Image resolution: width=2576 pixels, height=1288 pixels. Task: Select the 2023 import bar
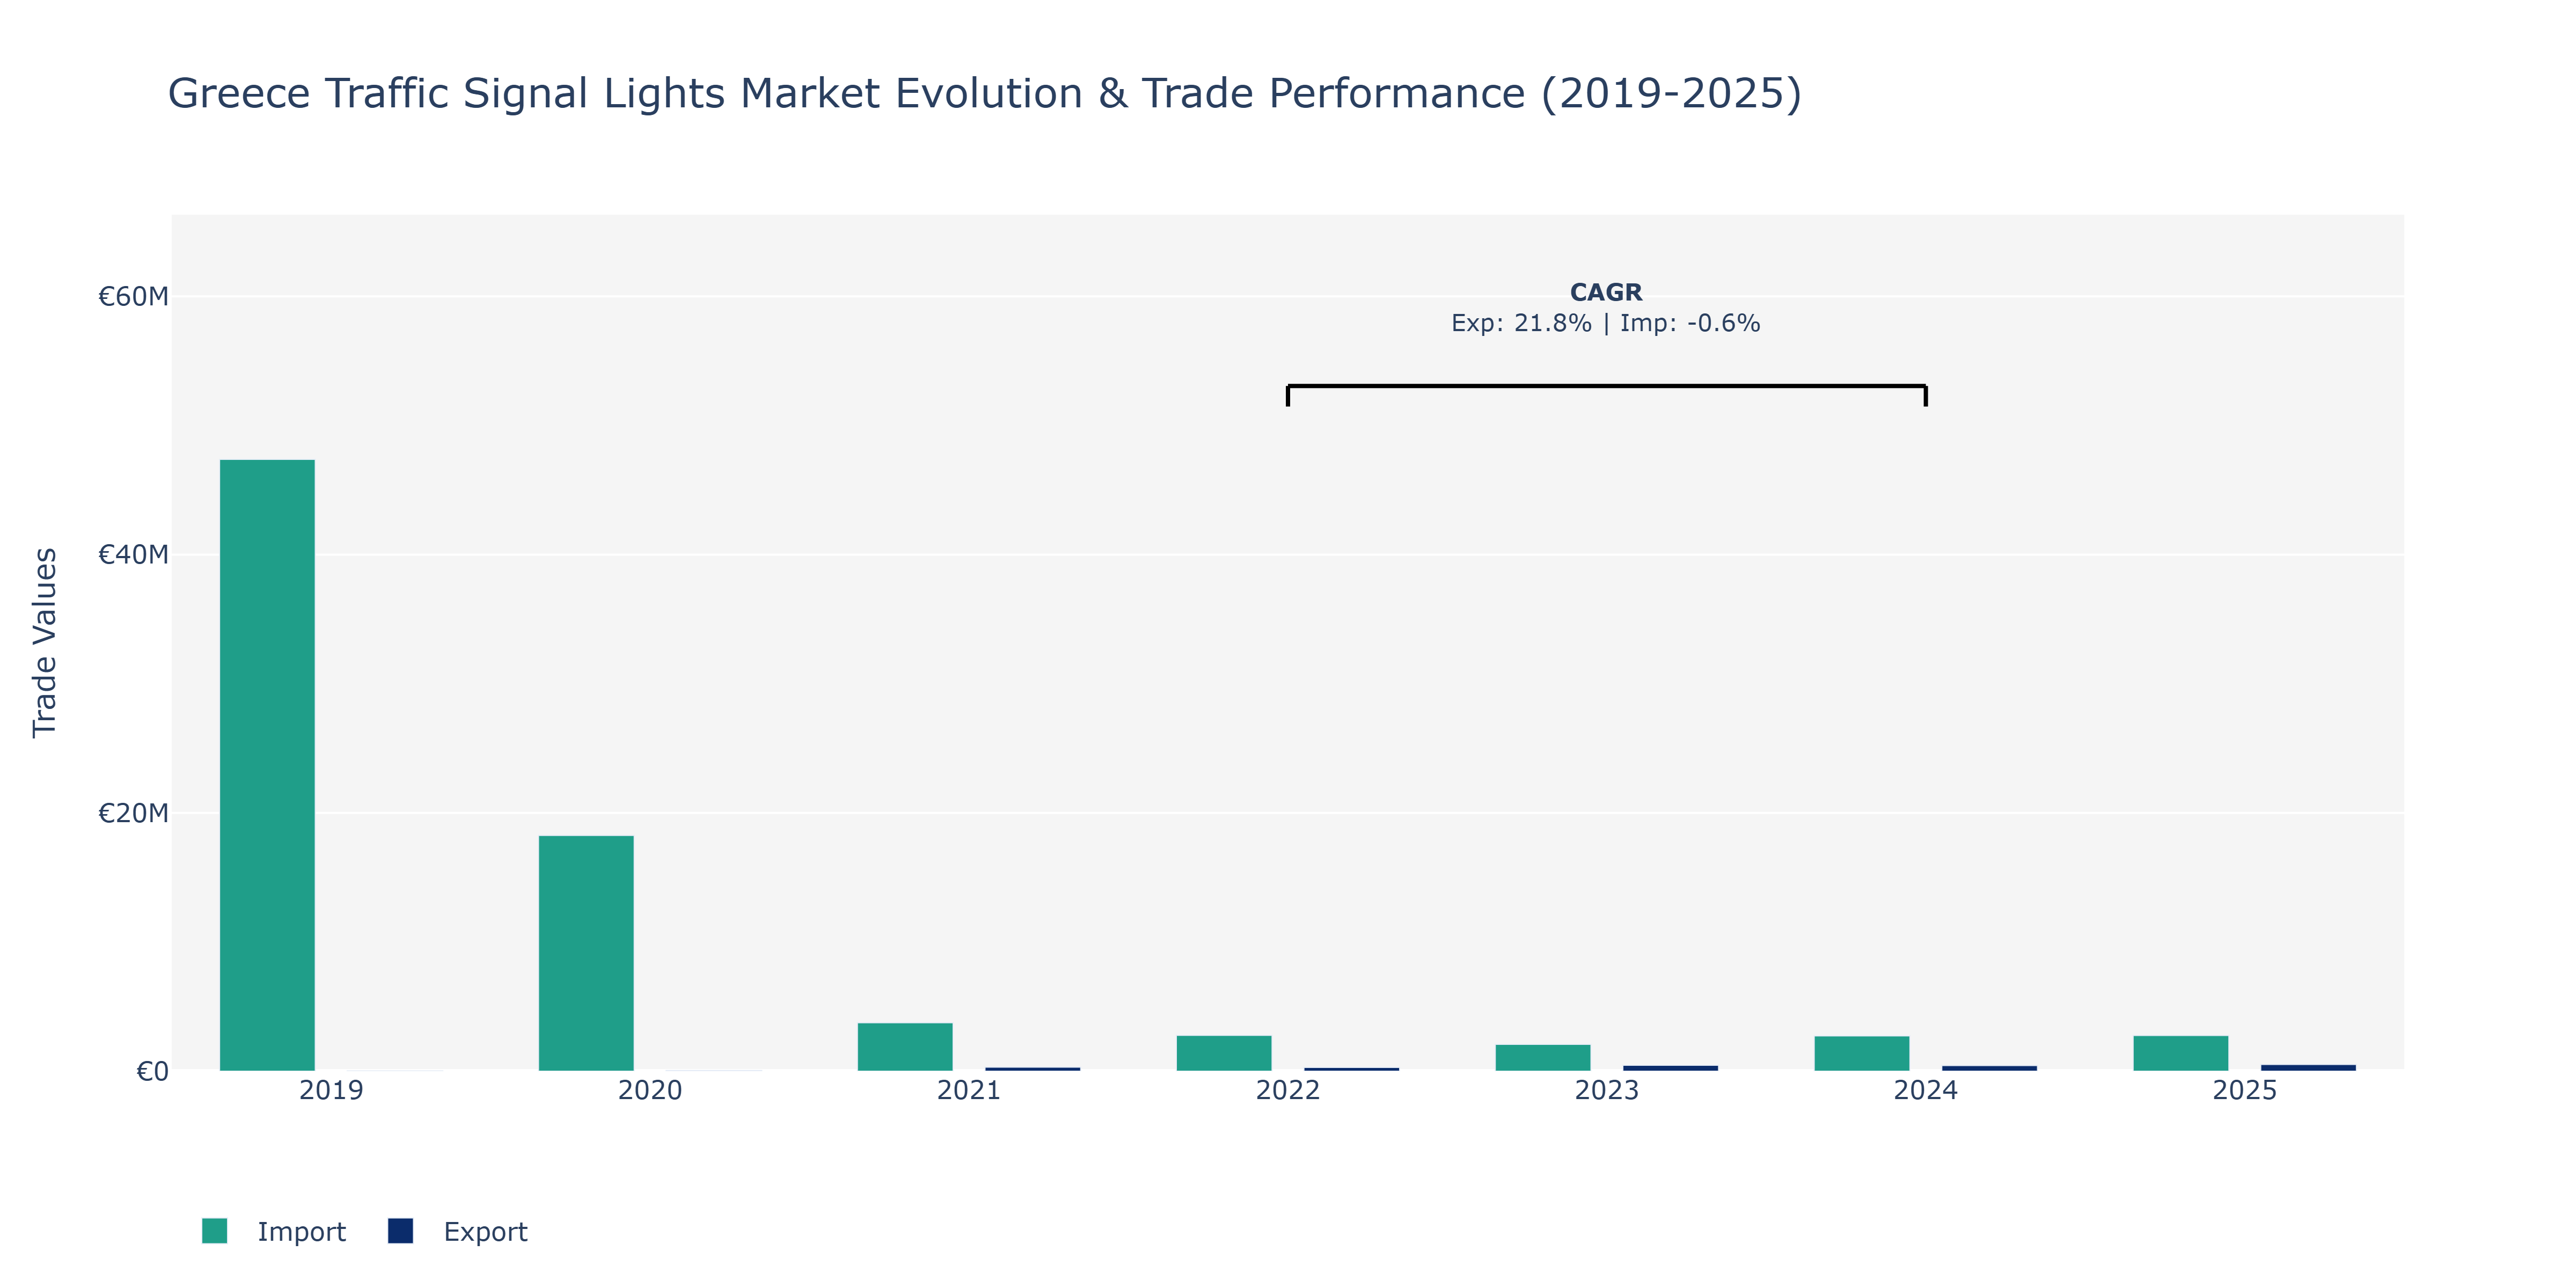pos(1543,1058)
